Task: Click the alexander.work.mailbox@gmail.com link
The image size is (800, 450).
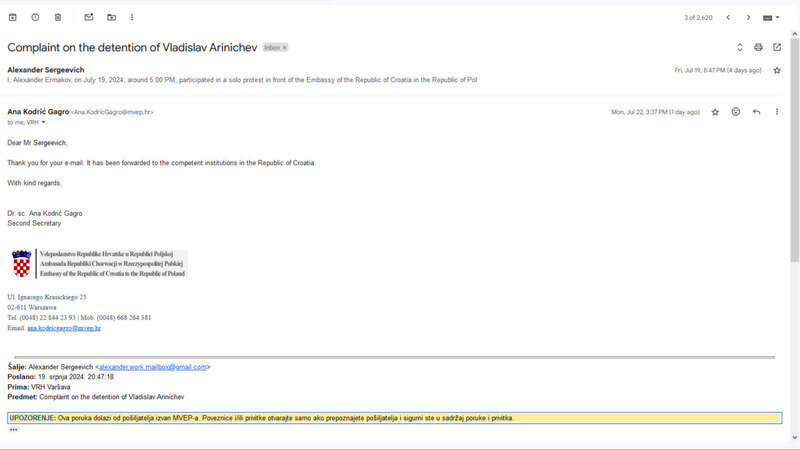Action: click(151, 367)
